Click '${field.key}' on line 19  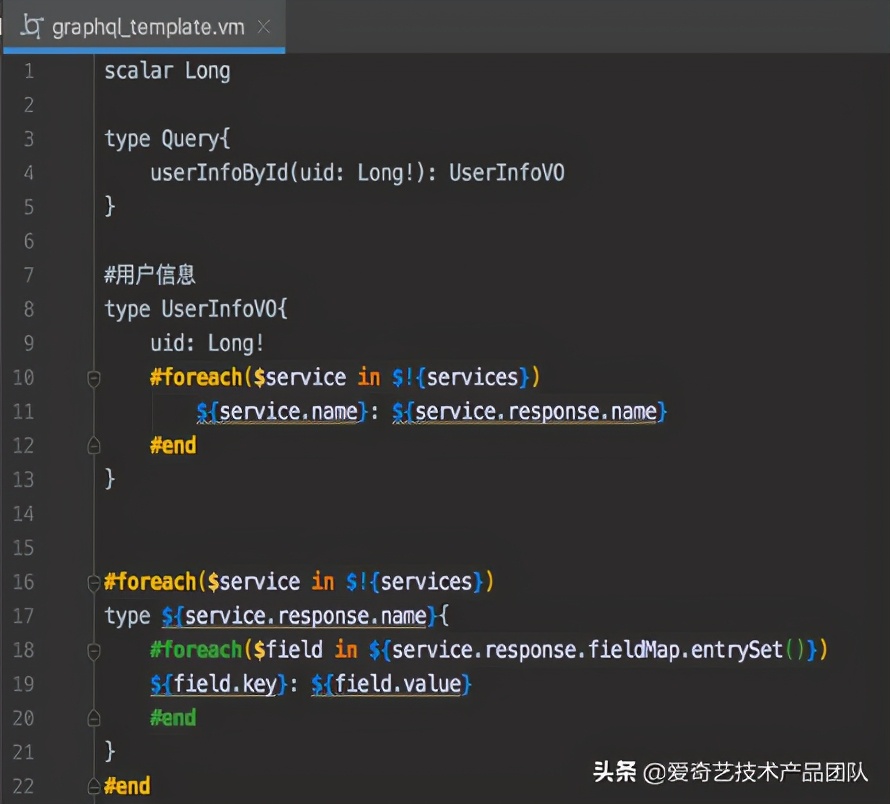219,684
